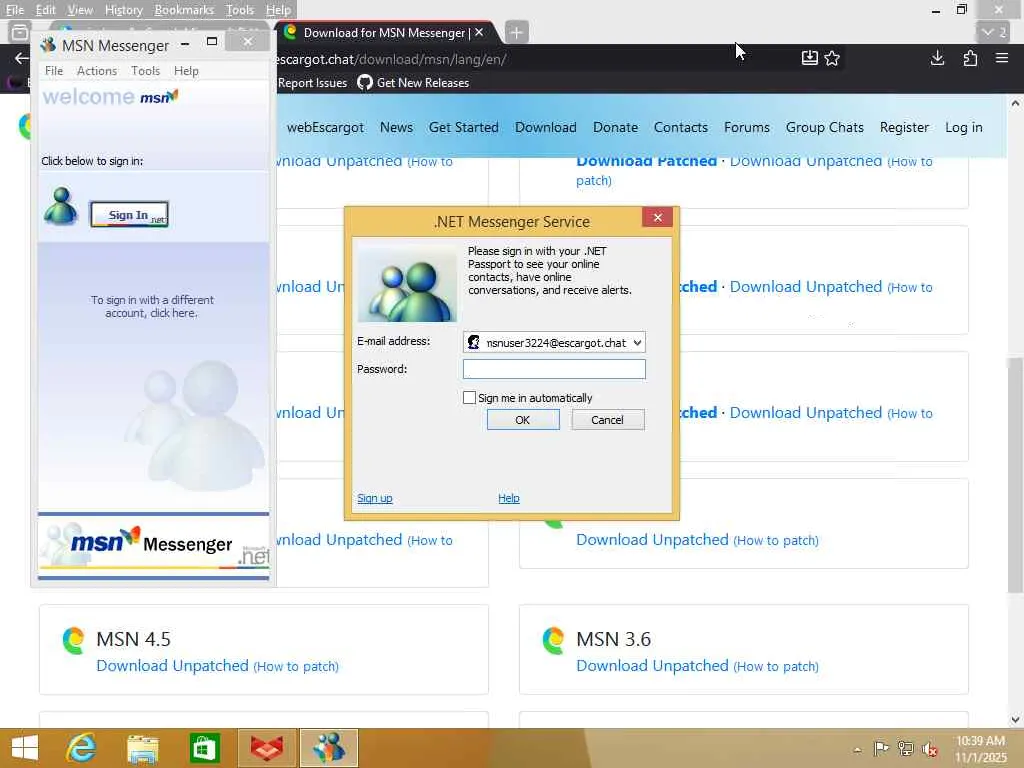Image resolution: width=1024 pixels, height=768 pixels.
Task: Open the browser hamburger menu
Action: tap(1002, 58)
